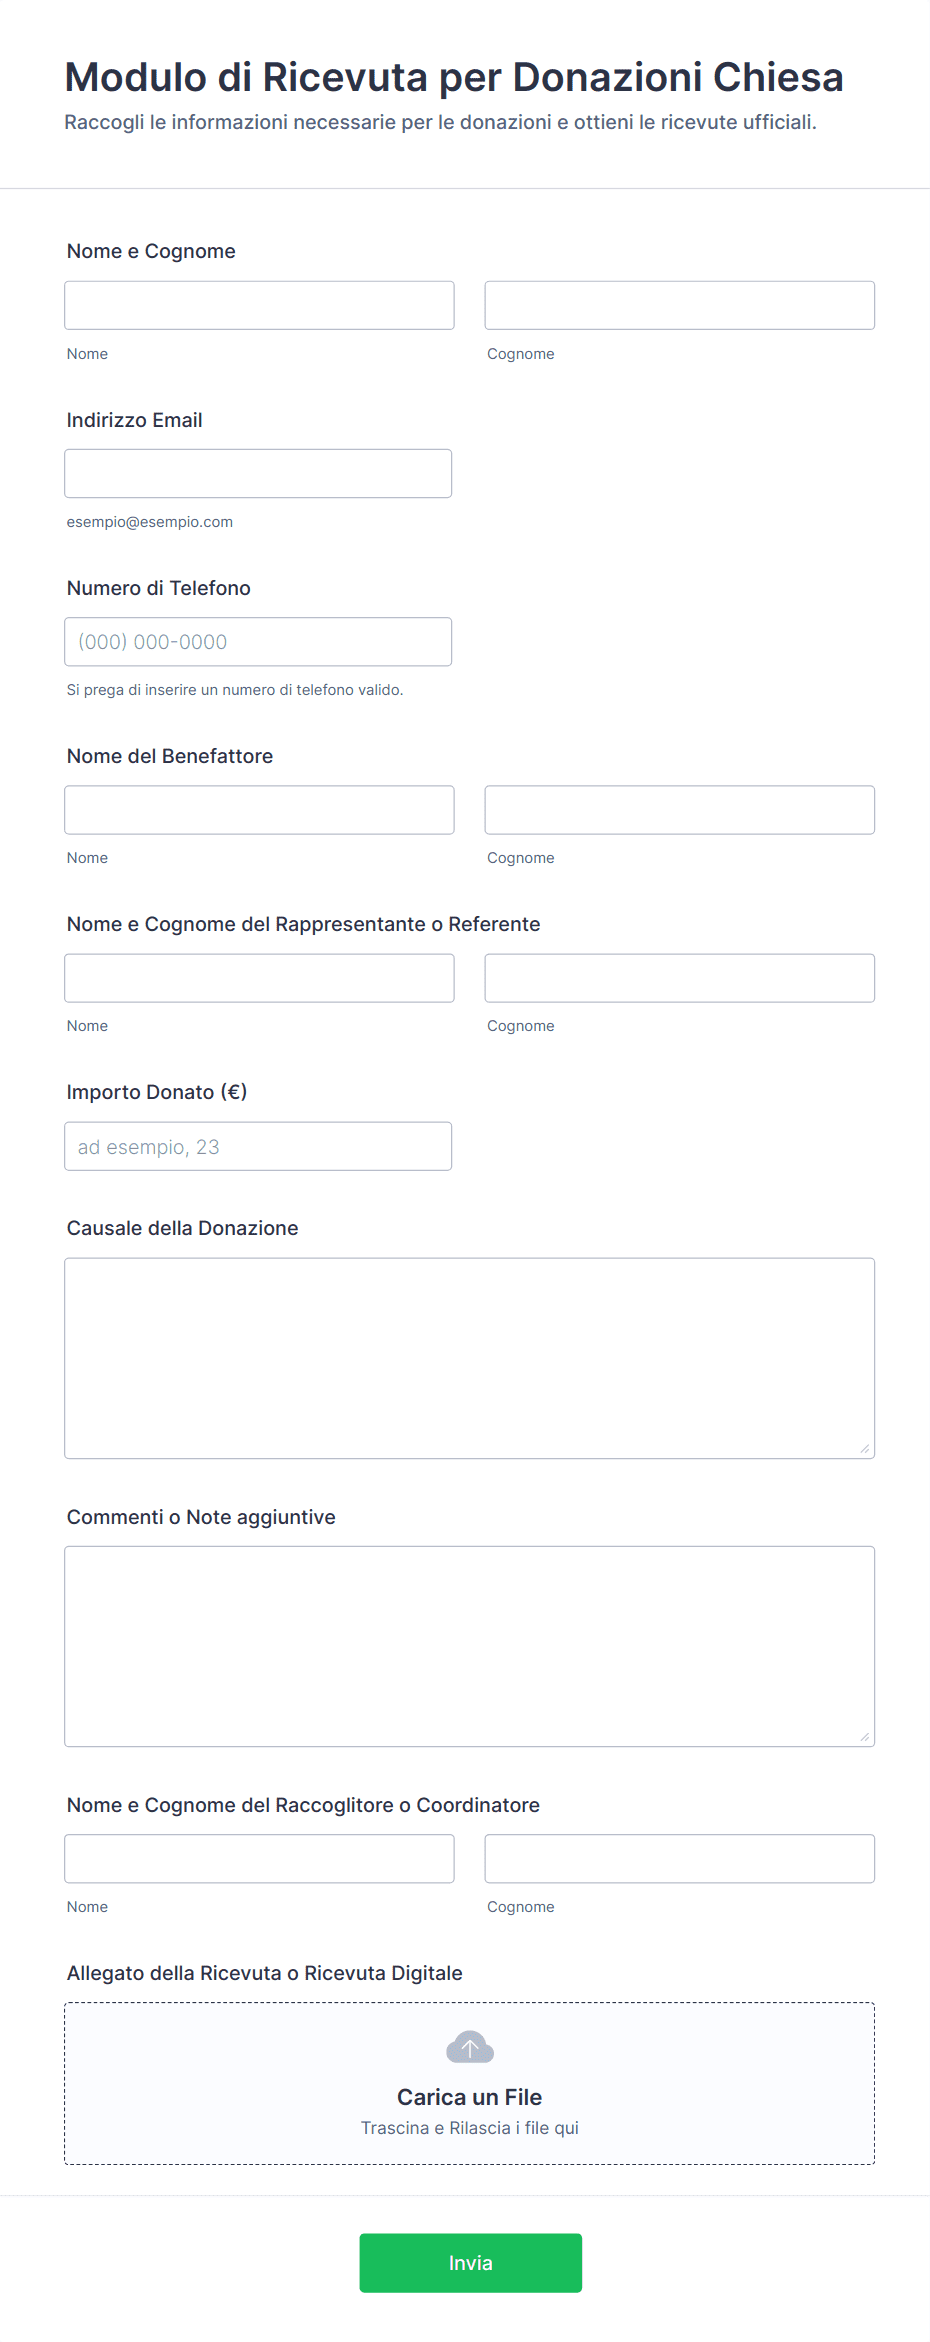Select the Raccoglitore o Coordinatore Nome field

click(x=259, y=1859)
